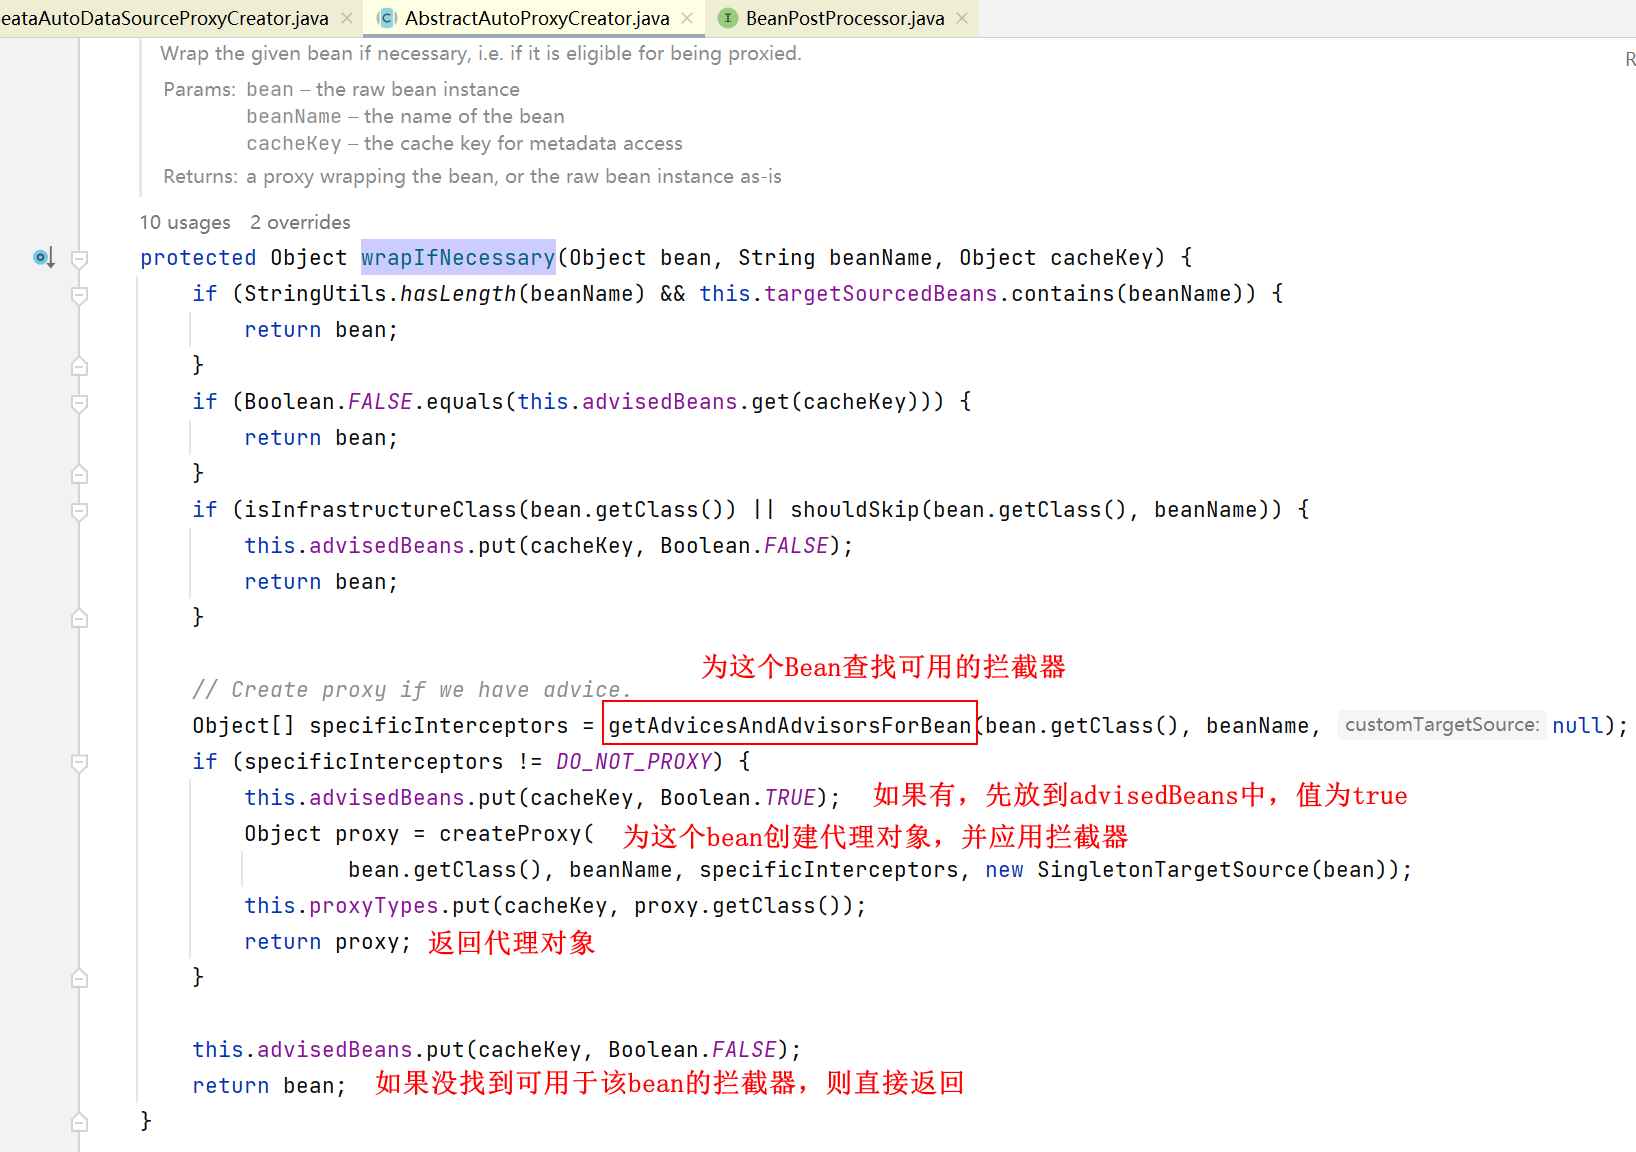Close the SeataAutoDataSourceProxyCreator.java tab
The width and height of the screenshot is (1636, 1152).
coord(347,18)
